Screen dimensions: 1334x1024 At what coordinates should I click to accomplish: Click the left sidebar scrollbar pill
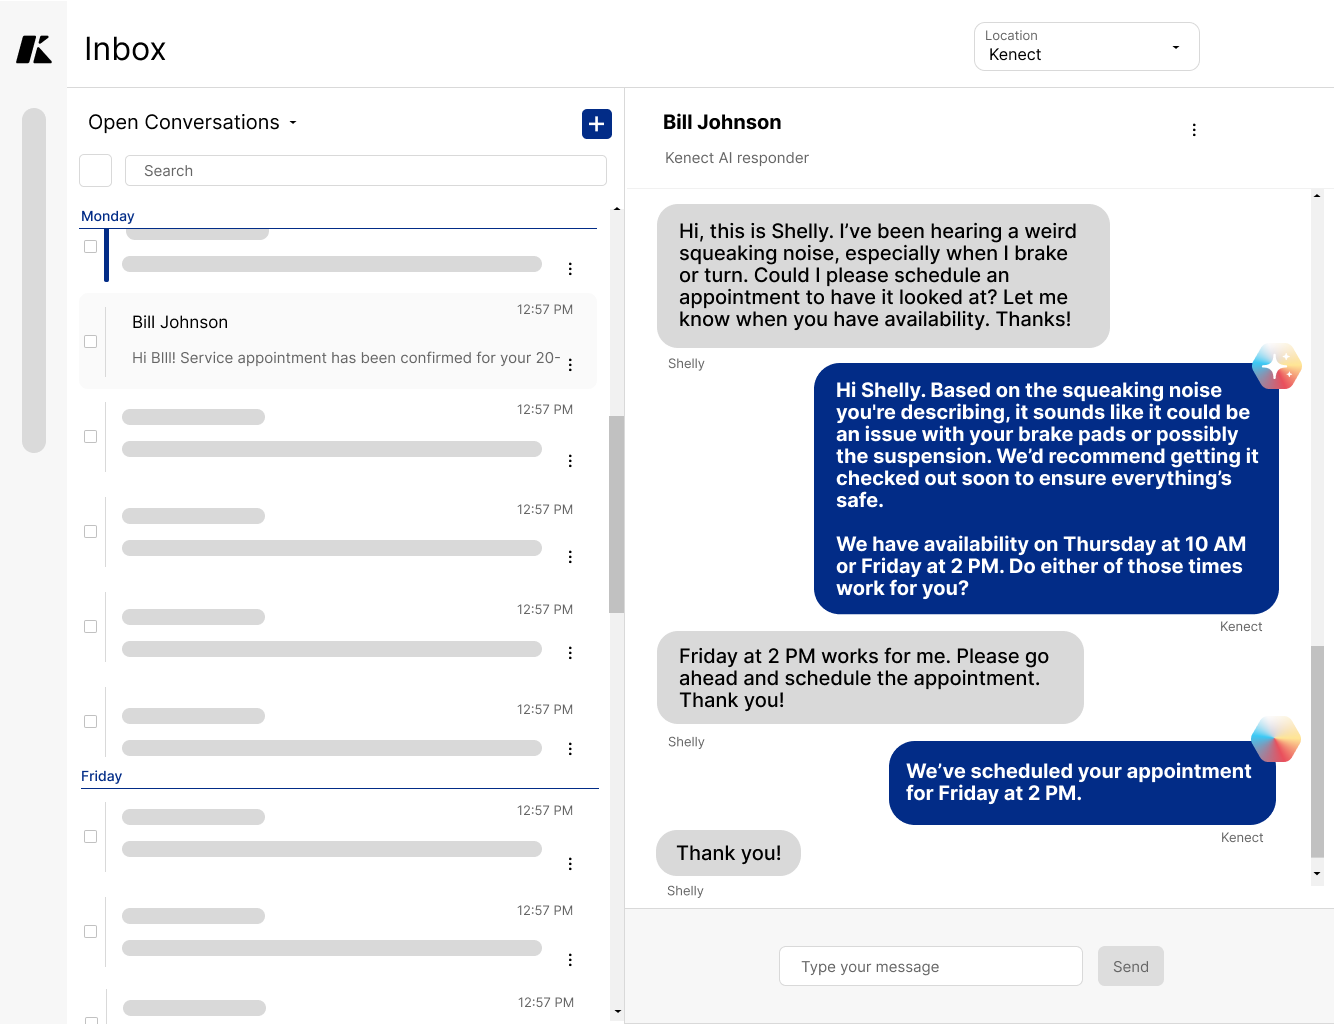pyautogui.click(x=34, y=280)
